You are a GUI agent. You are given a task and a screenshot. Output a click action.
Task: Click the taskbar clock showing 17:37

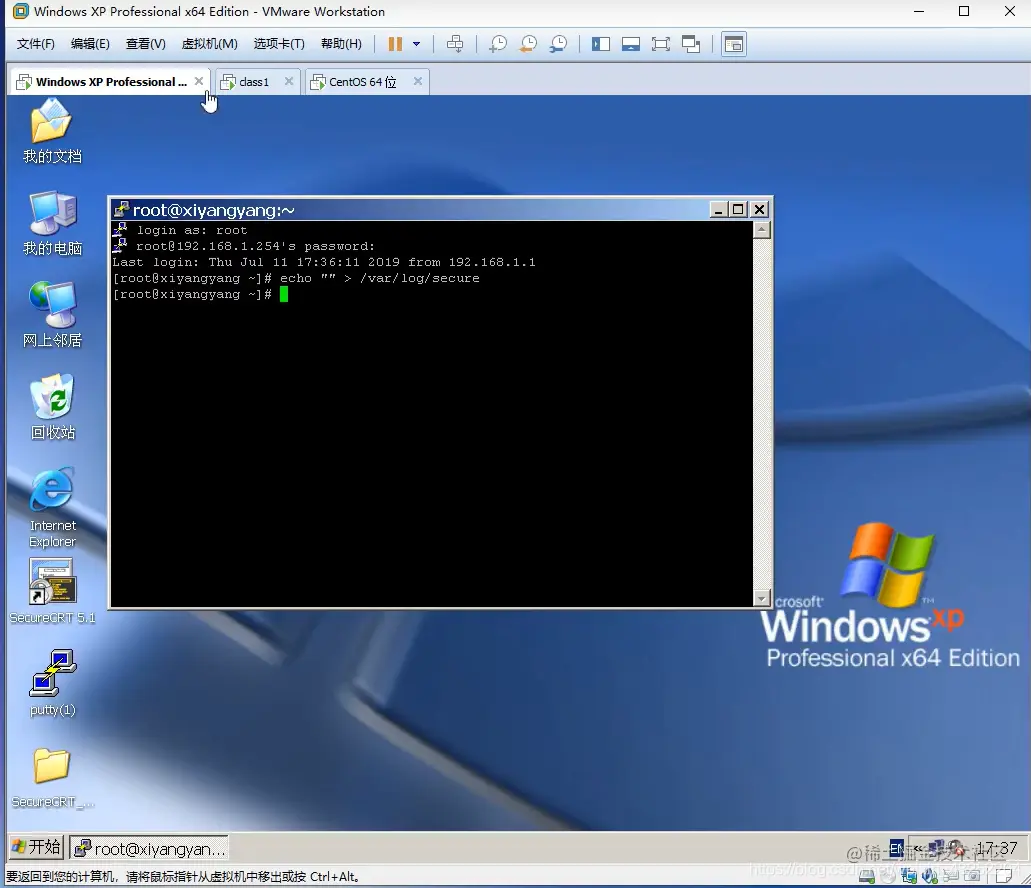point(997,848)
